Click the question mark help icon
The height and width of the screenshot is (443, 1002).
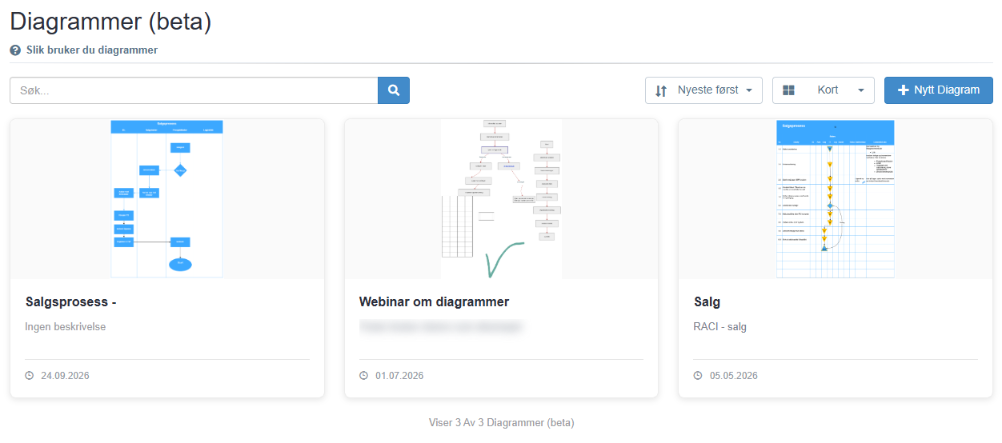[x=15, y=50]
